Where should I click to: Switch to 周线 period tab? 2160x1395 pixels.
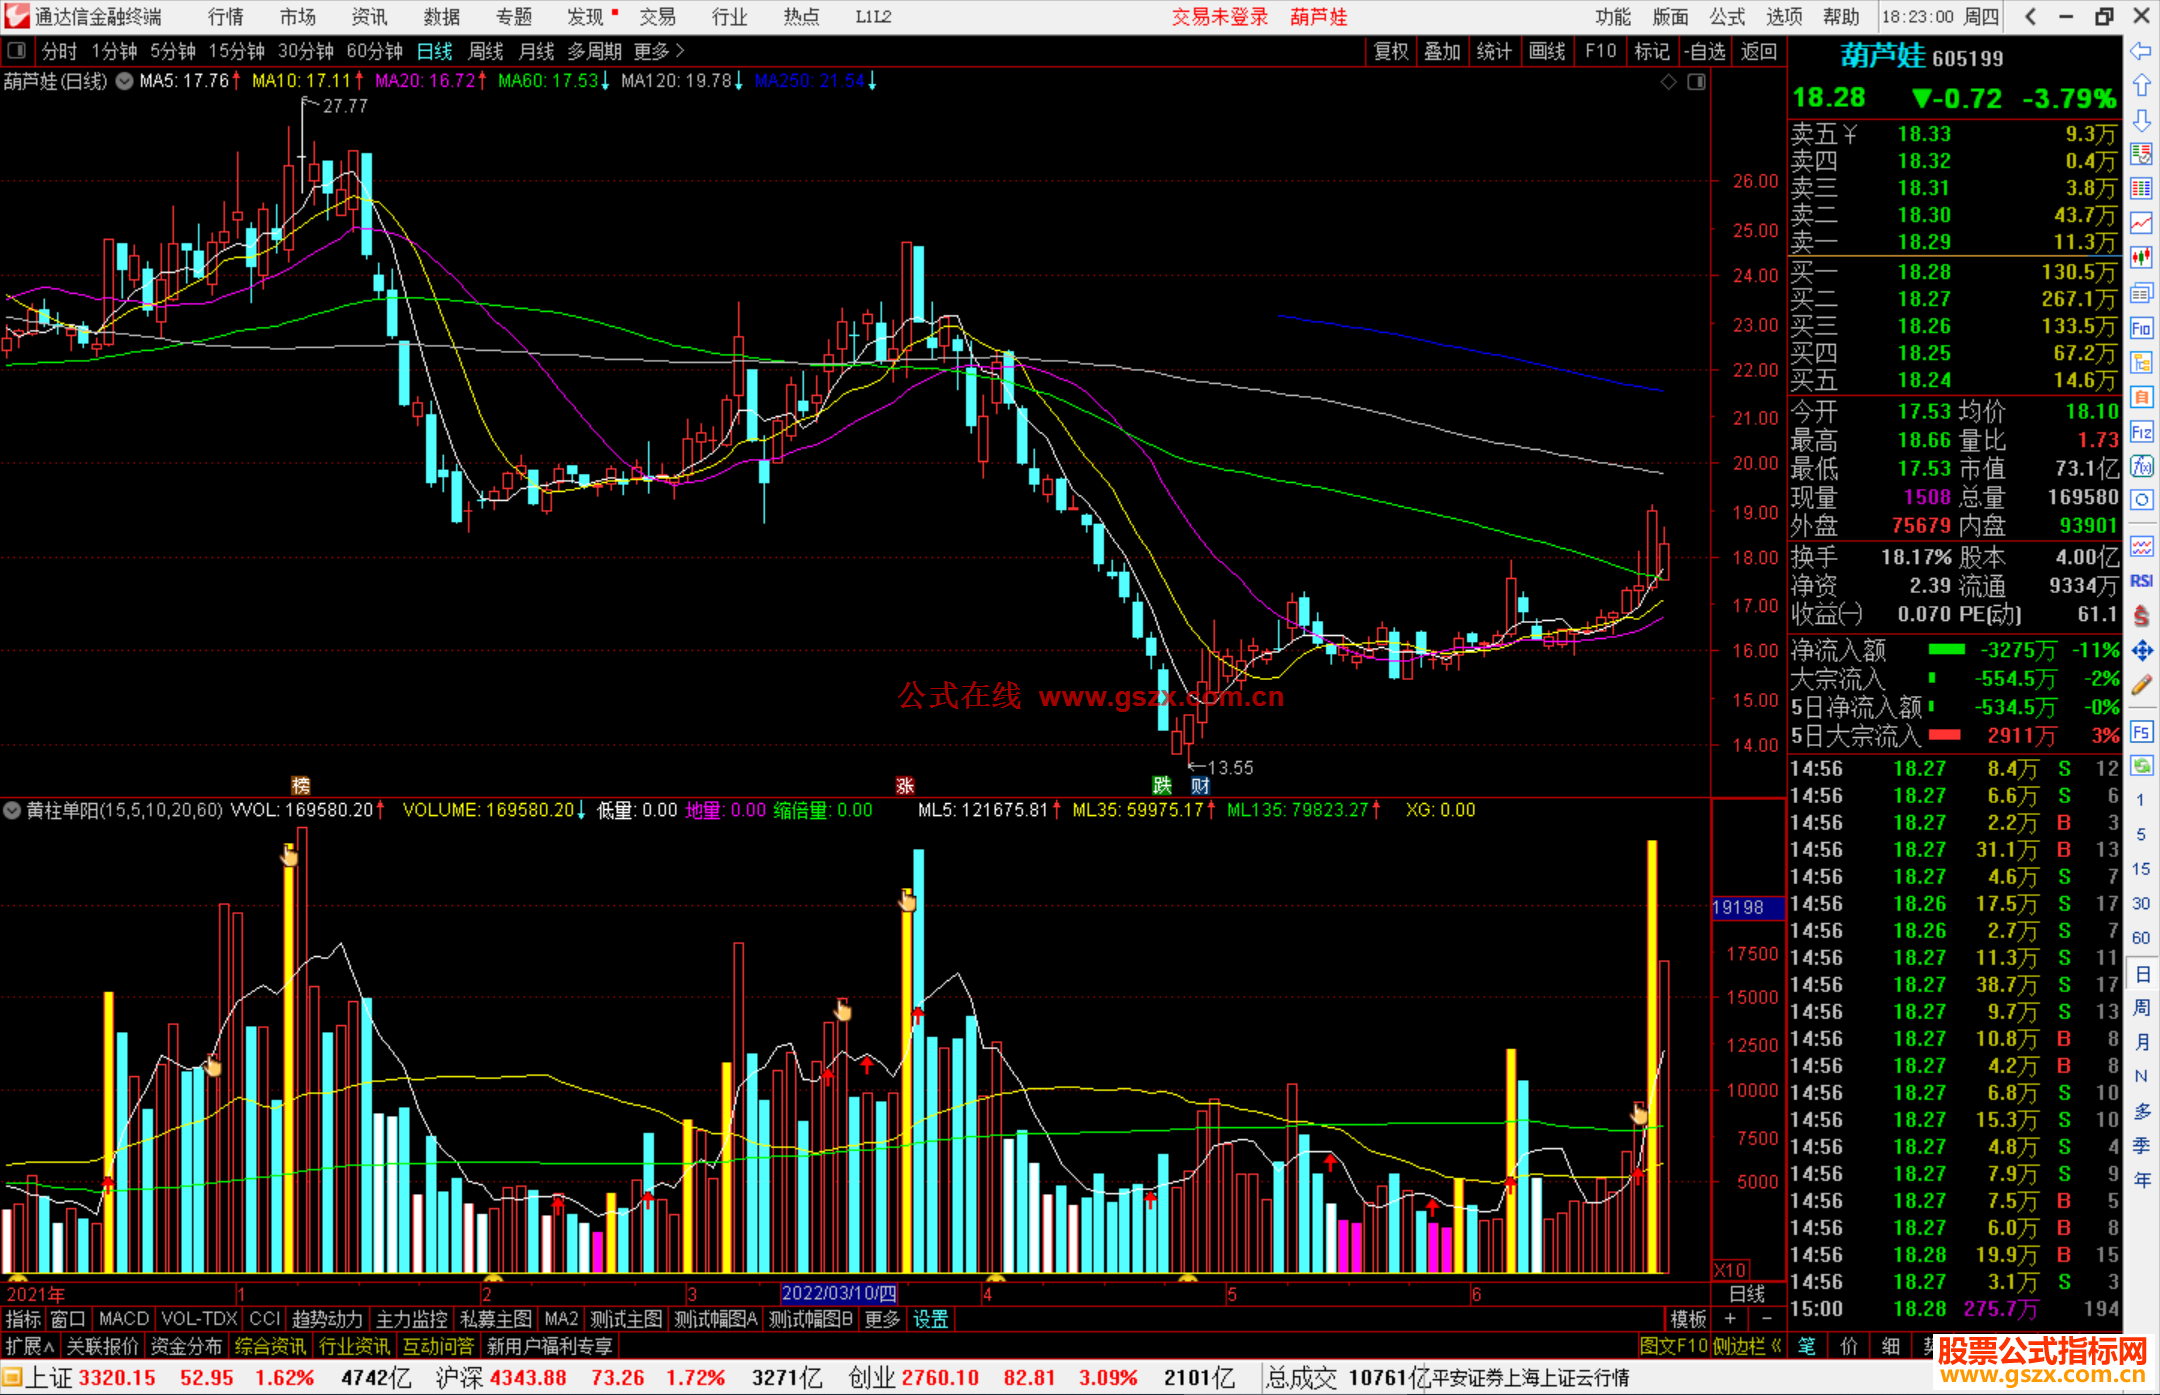click(486, 51)
